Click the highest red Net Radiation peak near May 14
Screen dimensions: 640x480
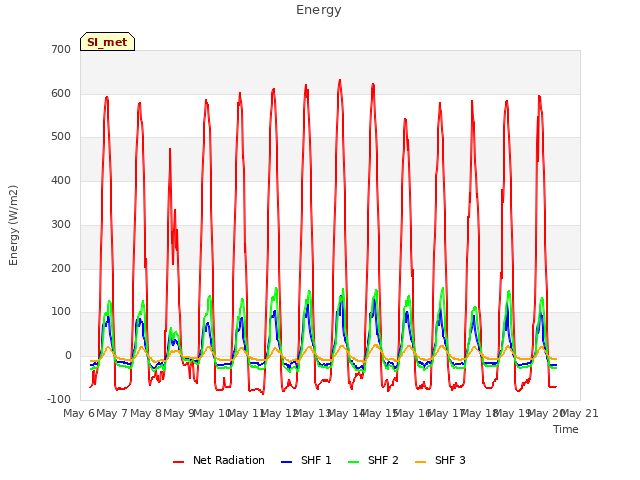(340, 80)
